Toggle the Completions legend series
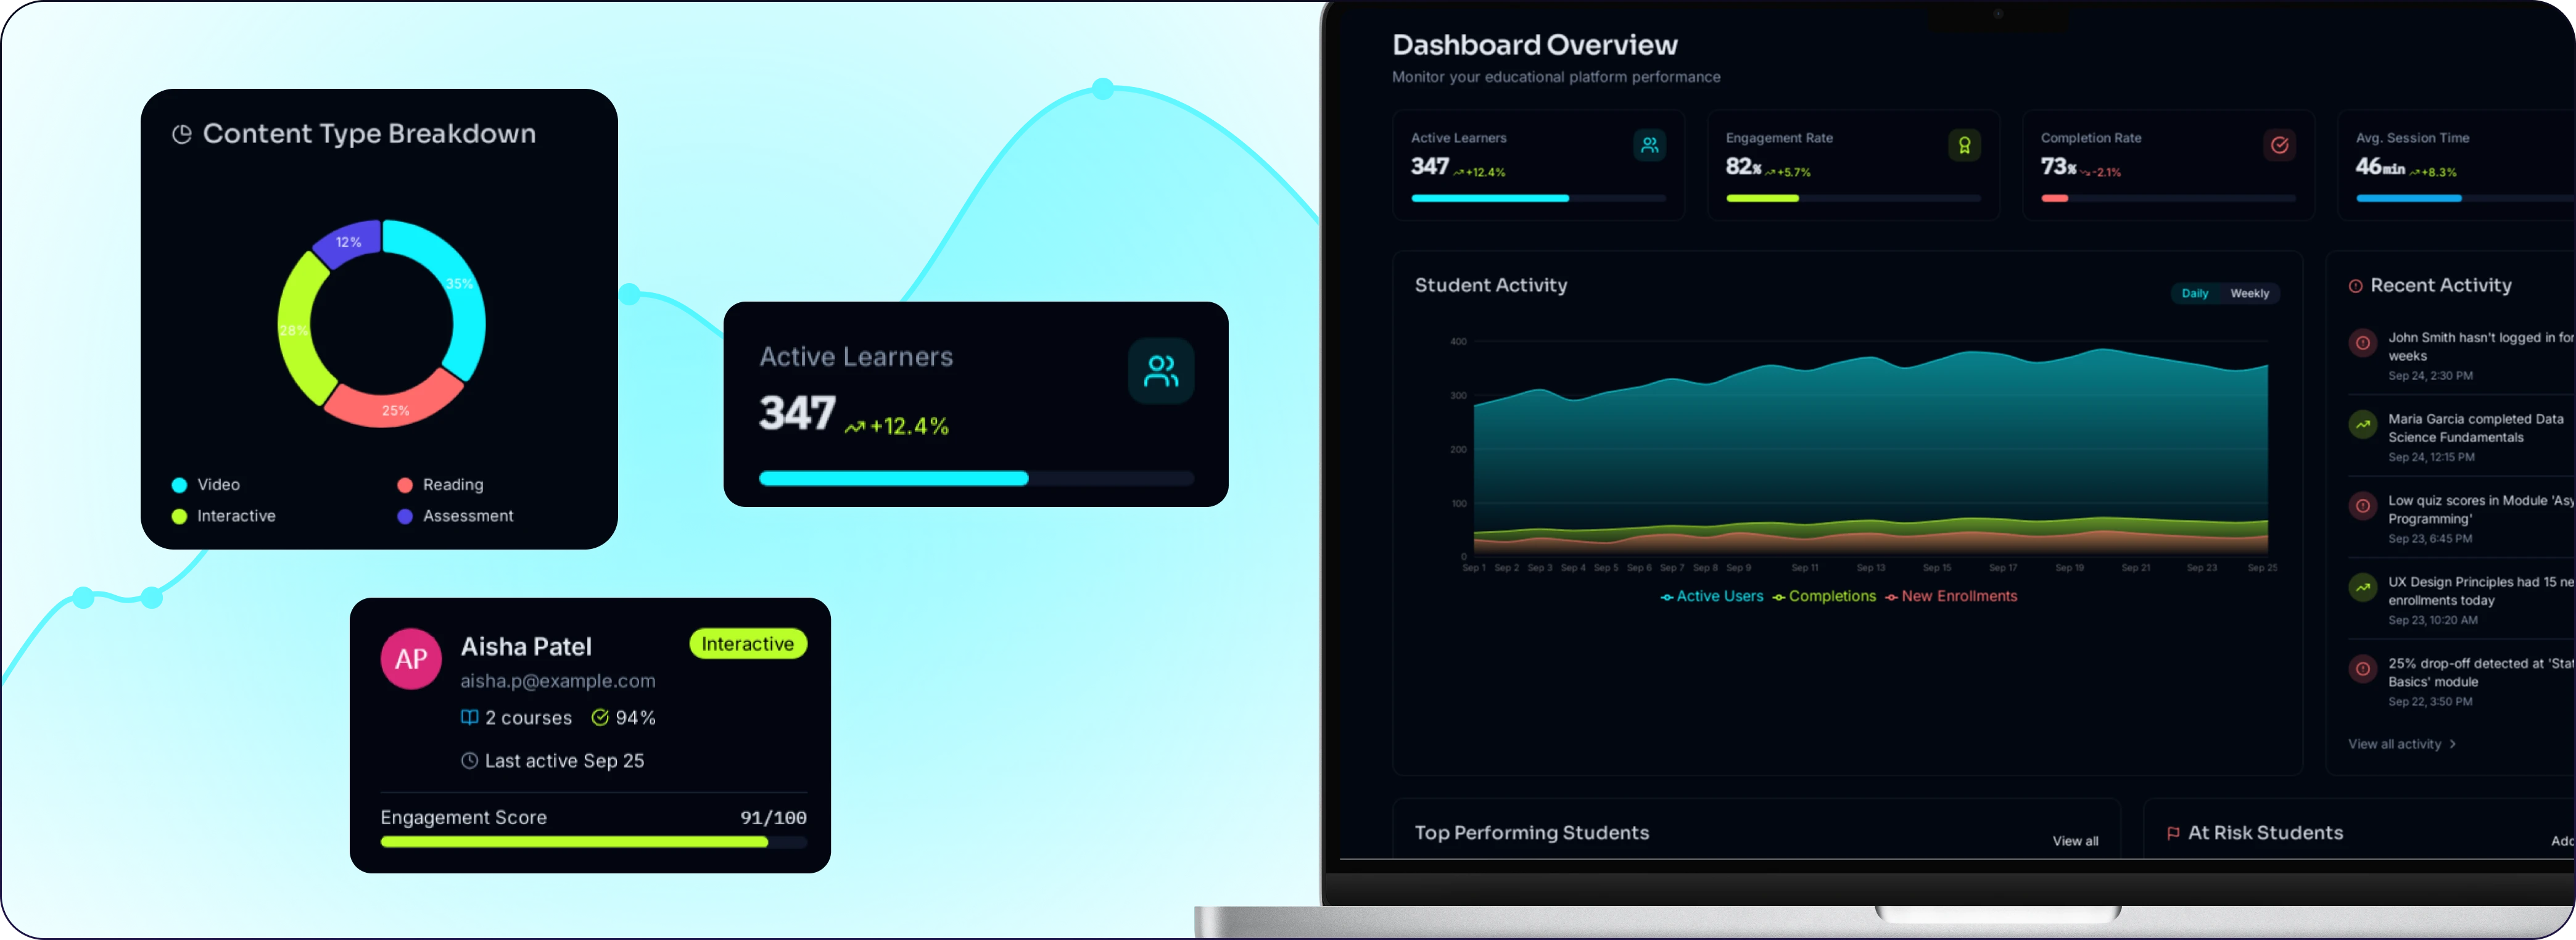Screen dimensions: 2576x940 point(1824,596)
